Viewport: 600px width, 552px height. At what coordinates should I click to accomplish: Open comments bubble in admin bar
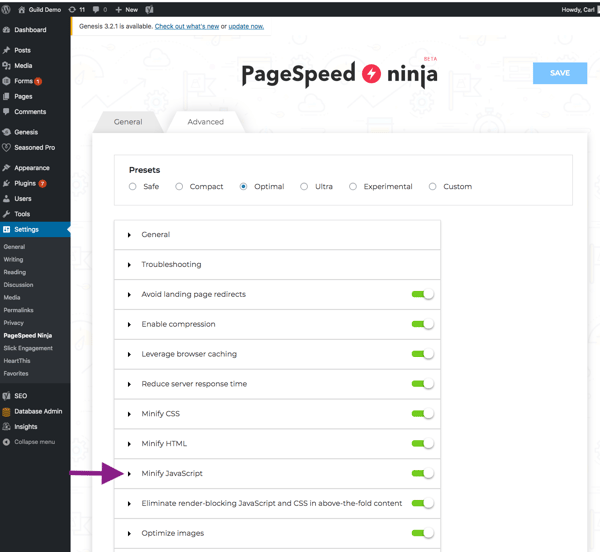point(96,10)
